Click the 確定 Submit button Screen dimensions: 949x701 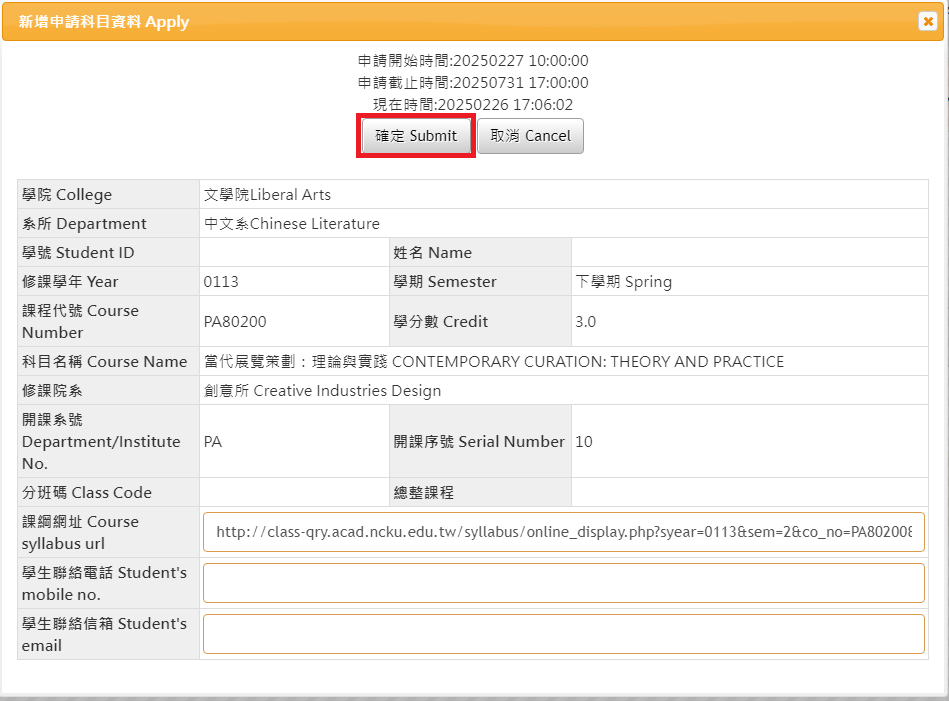416,136
